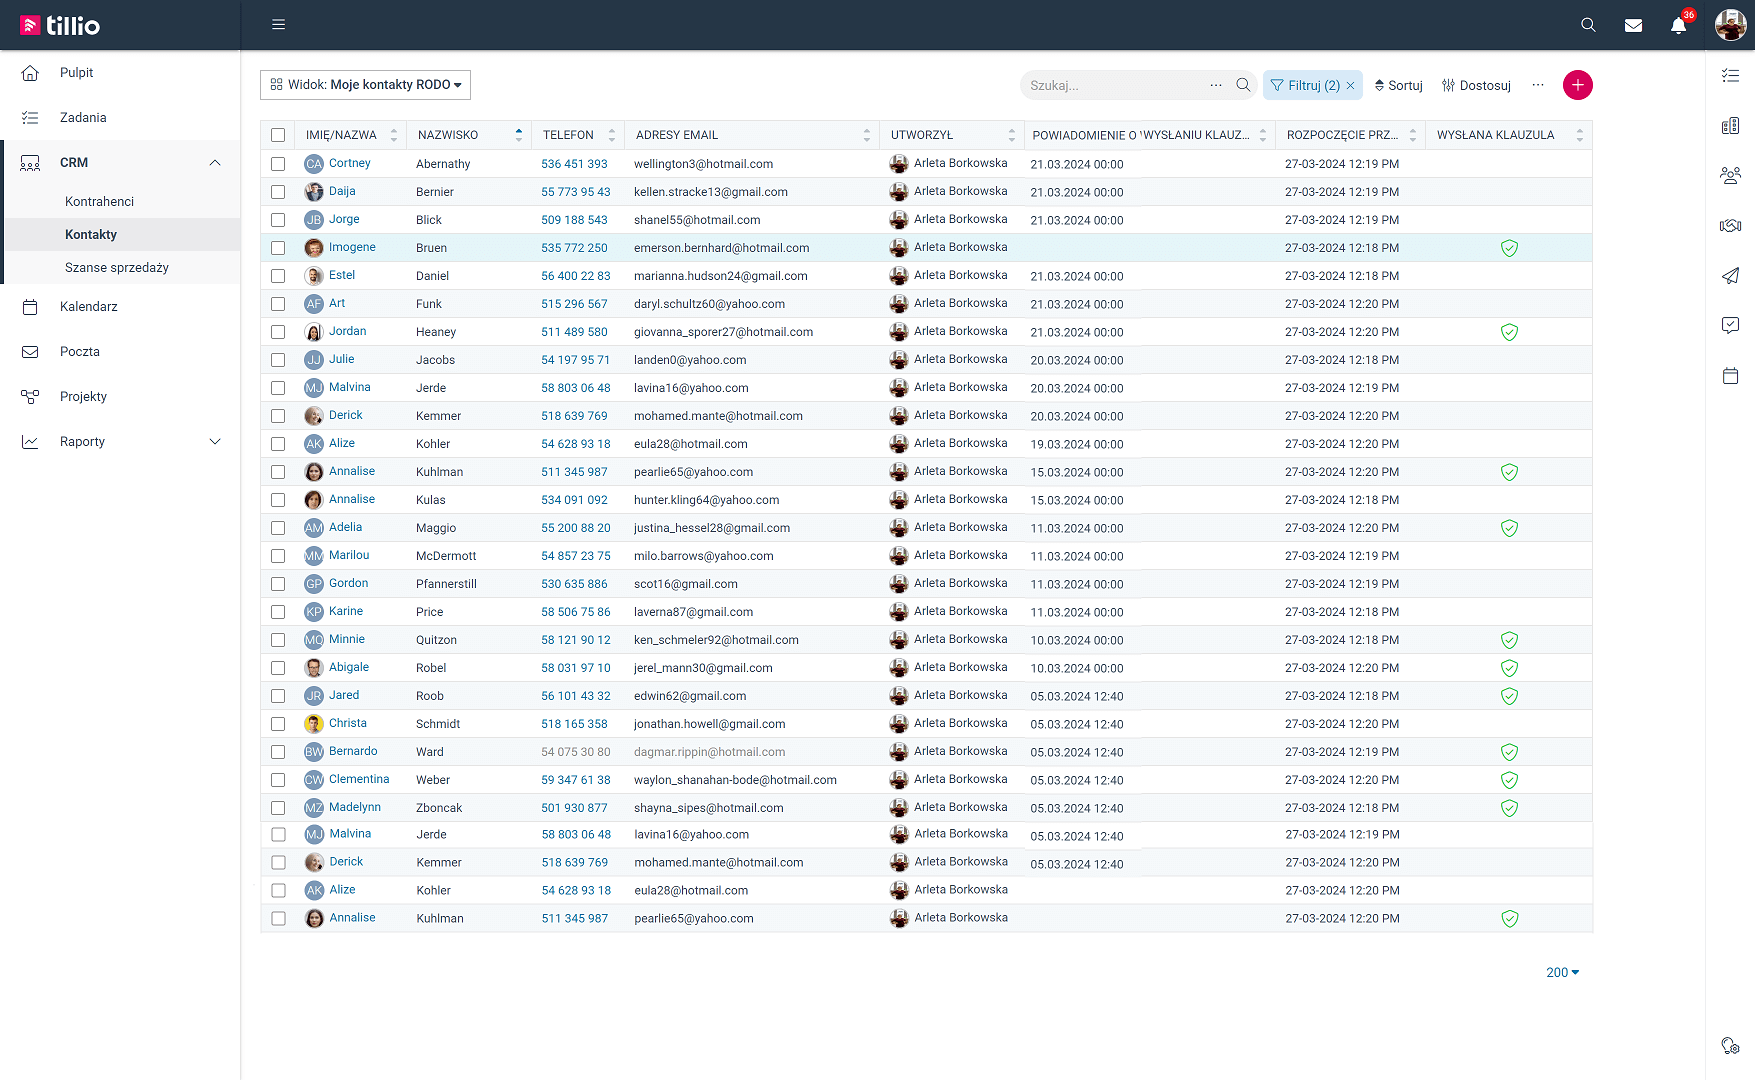The image size is (1755, 1080).
Task: Open the three-dots more options next to Dostosuj
Action: [1538, 85]
